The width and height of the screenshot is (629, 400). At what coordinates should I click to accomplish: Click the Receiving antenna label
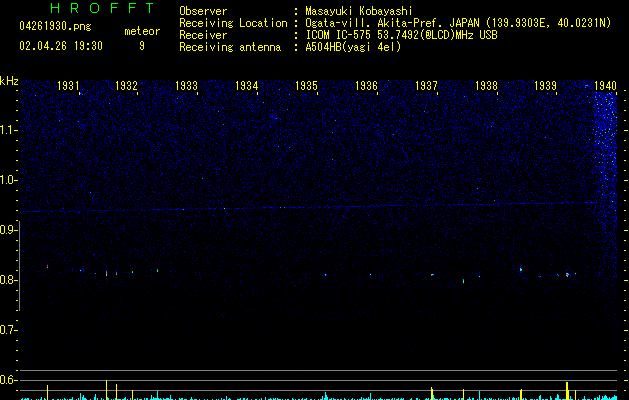coord(230,47)
